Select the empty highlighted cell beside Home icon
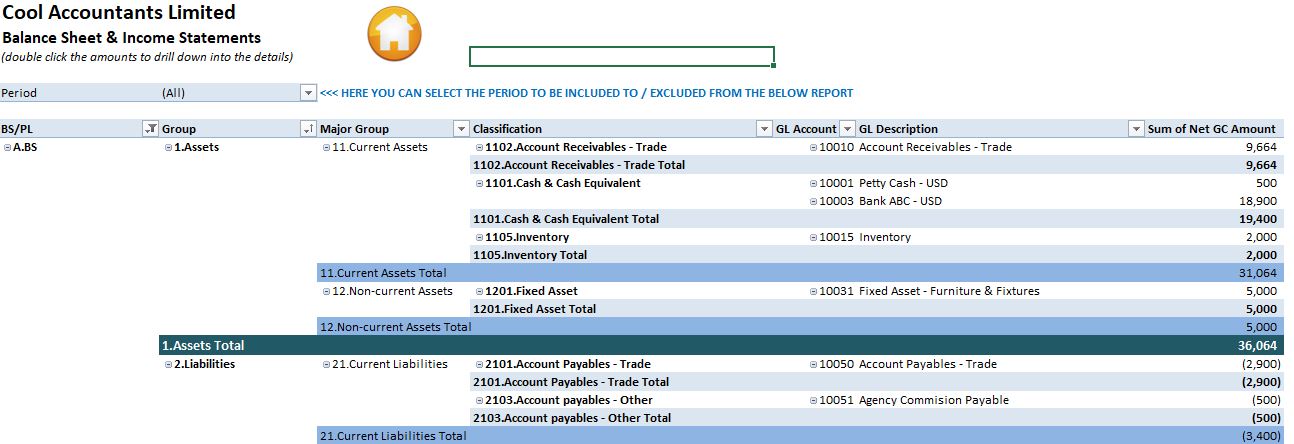Image resolution: width=1294 pixels, height=444 pixels. 622,56
